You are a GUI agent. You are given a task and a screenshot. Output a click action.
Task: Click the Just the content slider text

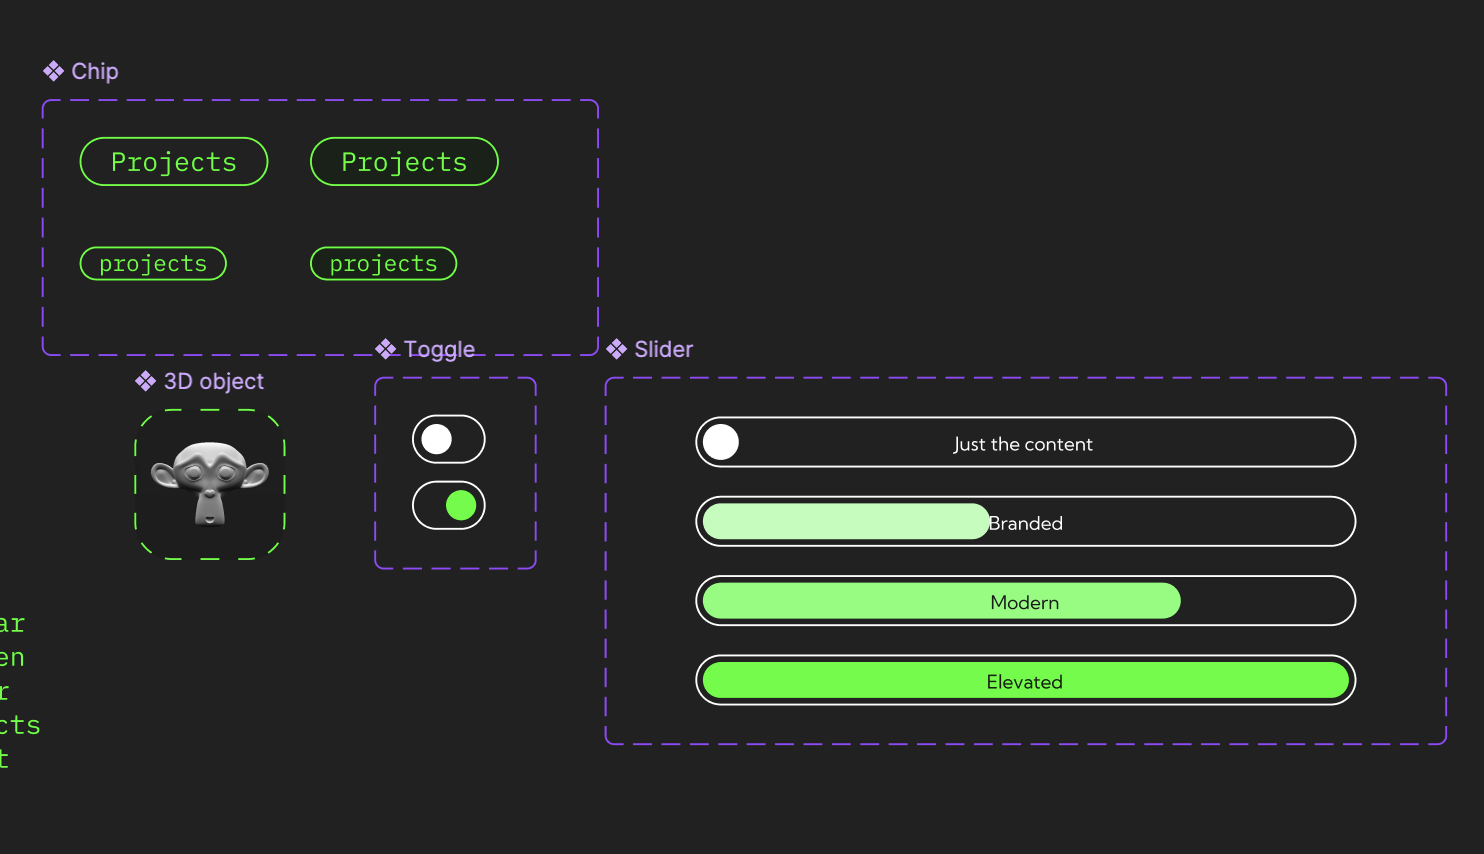coord(1023,444)
